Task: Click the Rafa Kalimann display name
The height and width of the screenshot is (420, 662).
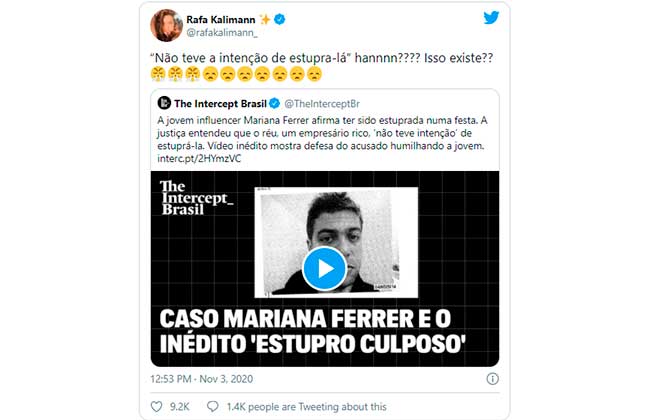Action: (x=221, y=19)
